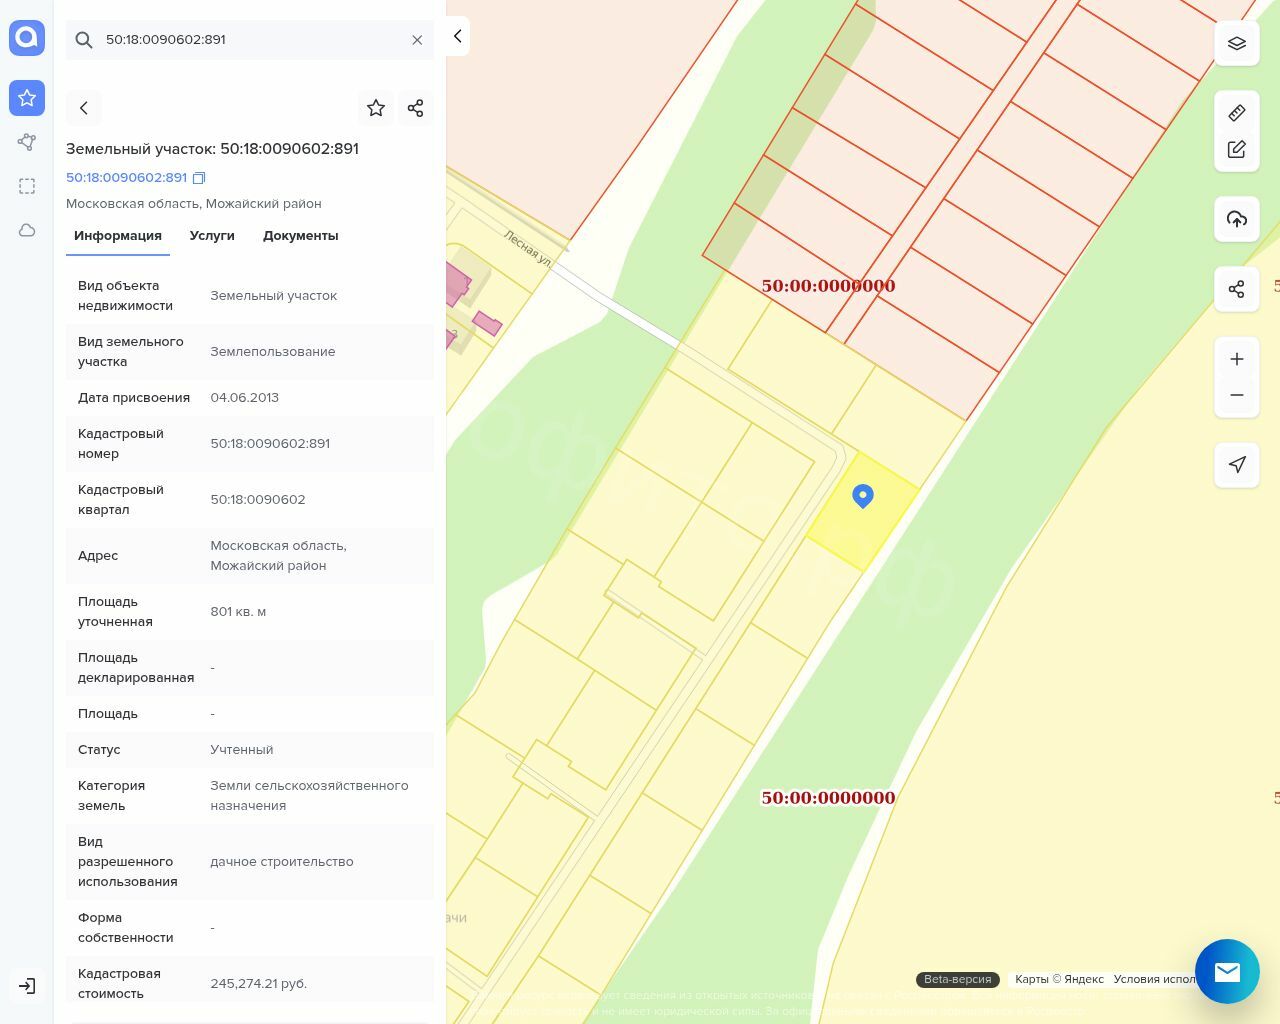Open the area selection tool in sidebar
1280x1024 pixels.
(x=27, y=186)
